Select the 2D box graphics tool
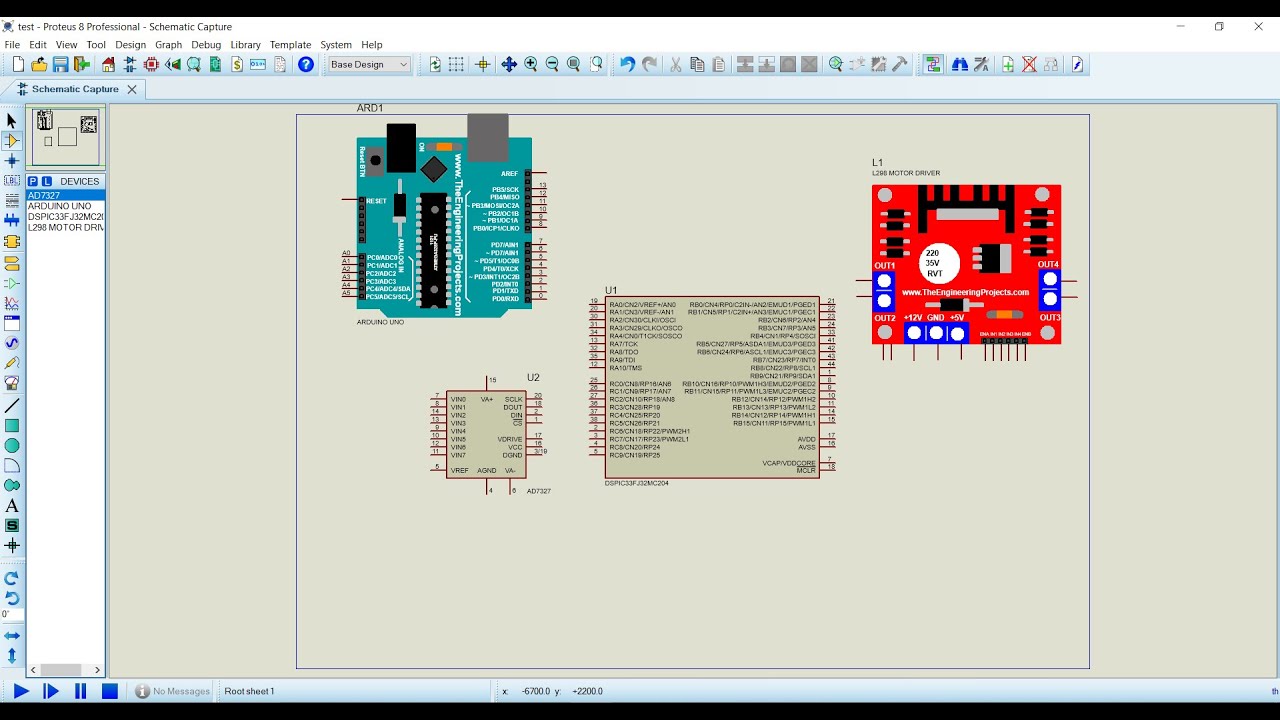The width and height of the screenshot is (1280, 720). click(12, 426)
